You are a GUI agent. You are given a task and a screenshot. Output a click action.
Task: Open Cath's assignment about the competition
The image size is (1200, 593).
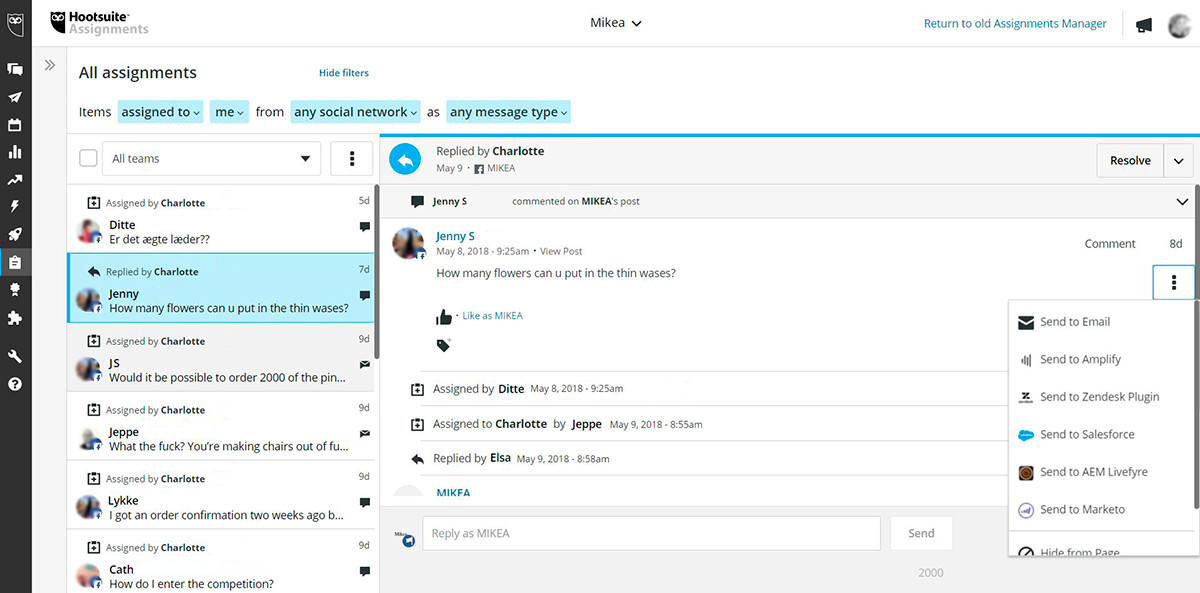coord(220,561)
